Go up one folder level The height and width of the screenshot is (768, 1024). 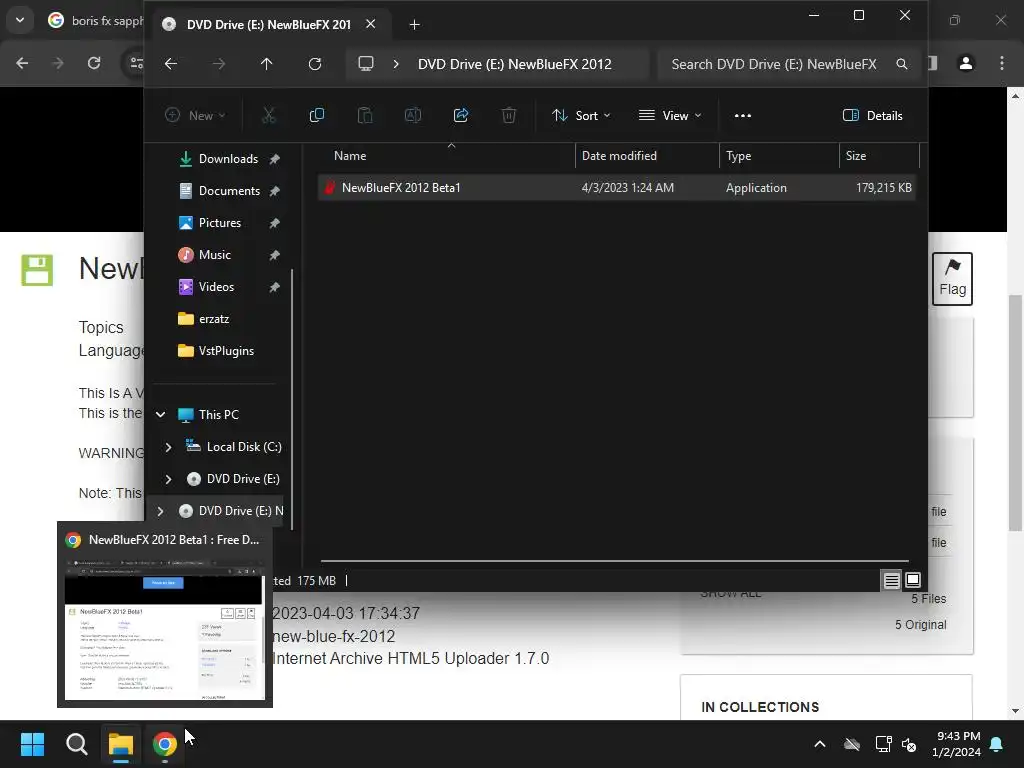coord(266,64)
